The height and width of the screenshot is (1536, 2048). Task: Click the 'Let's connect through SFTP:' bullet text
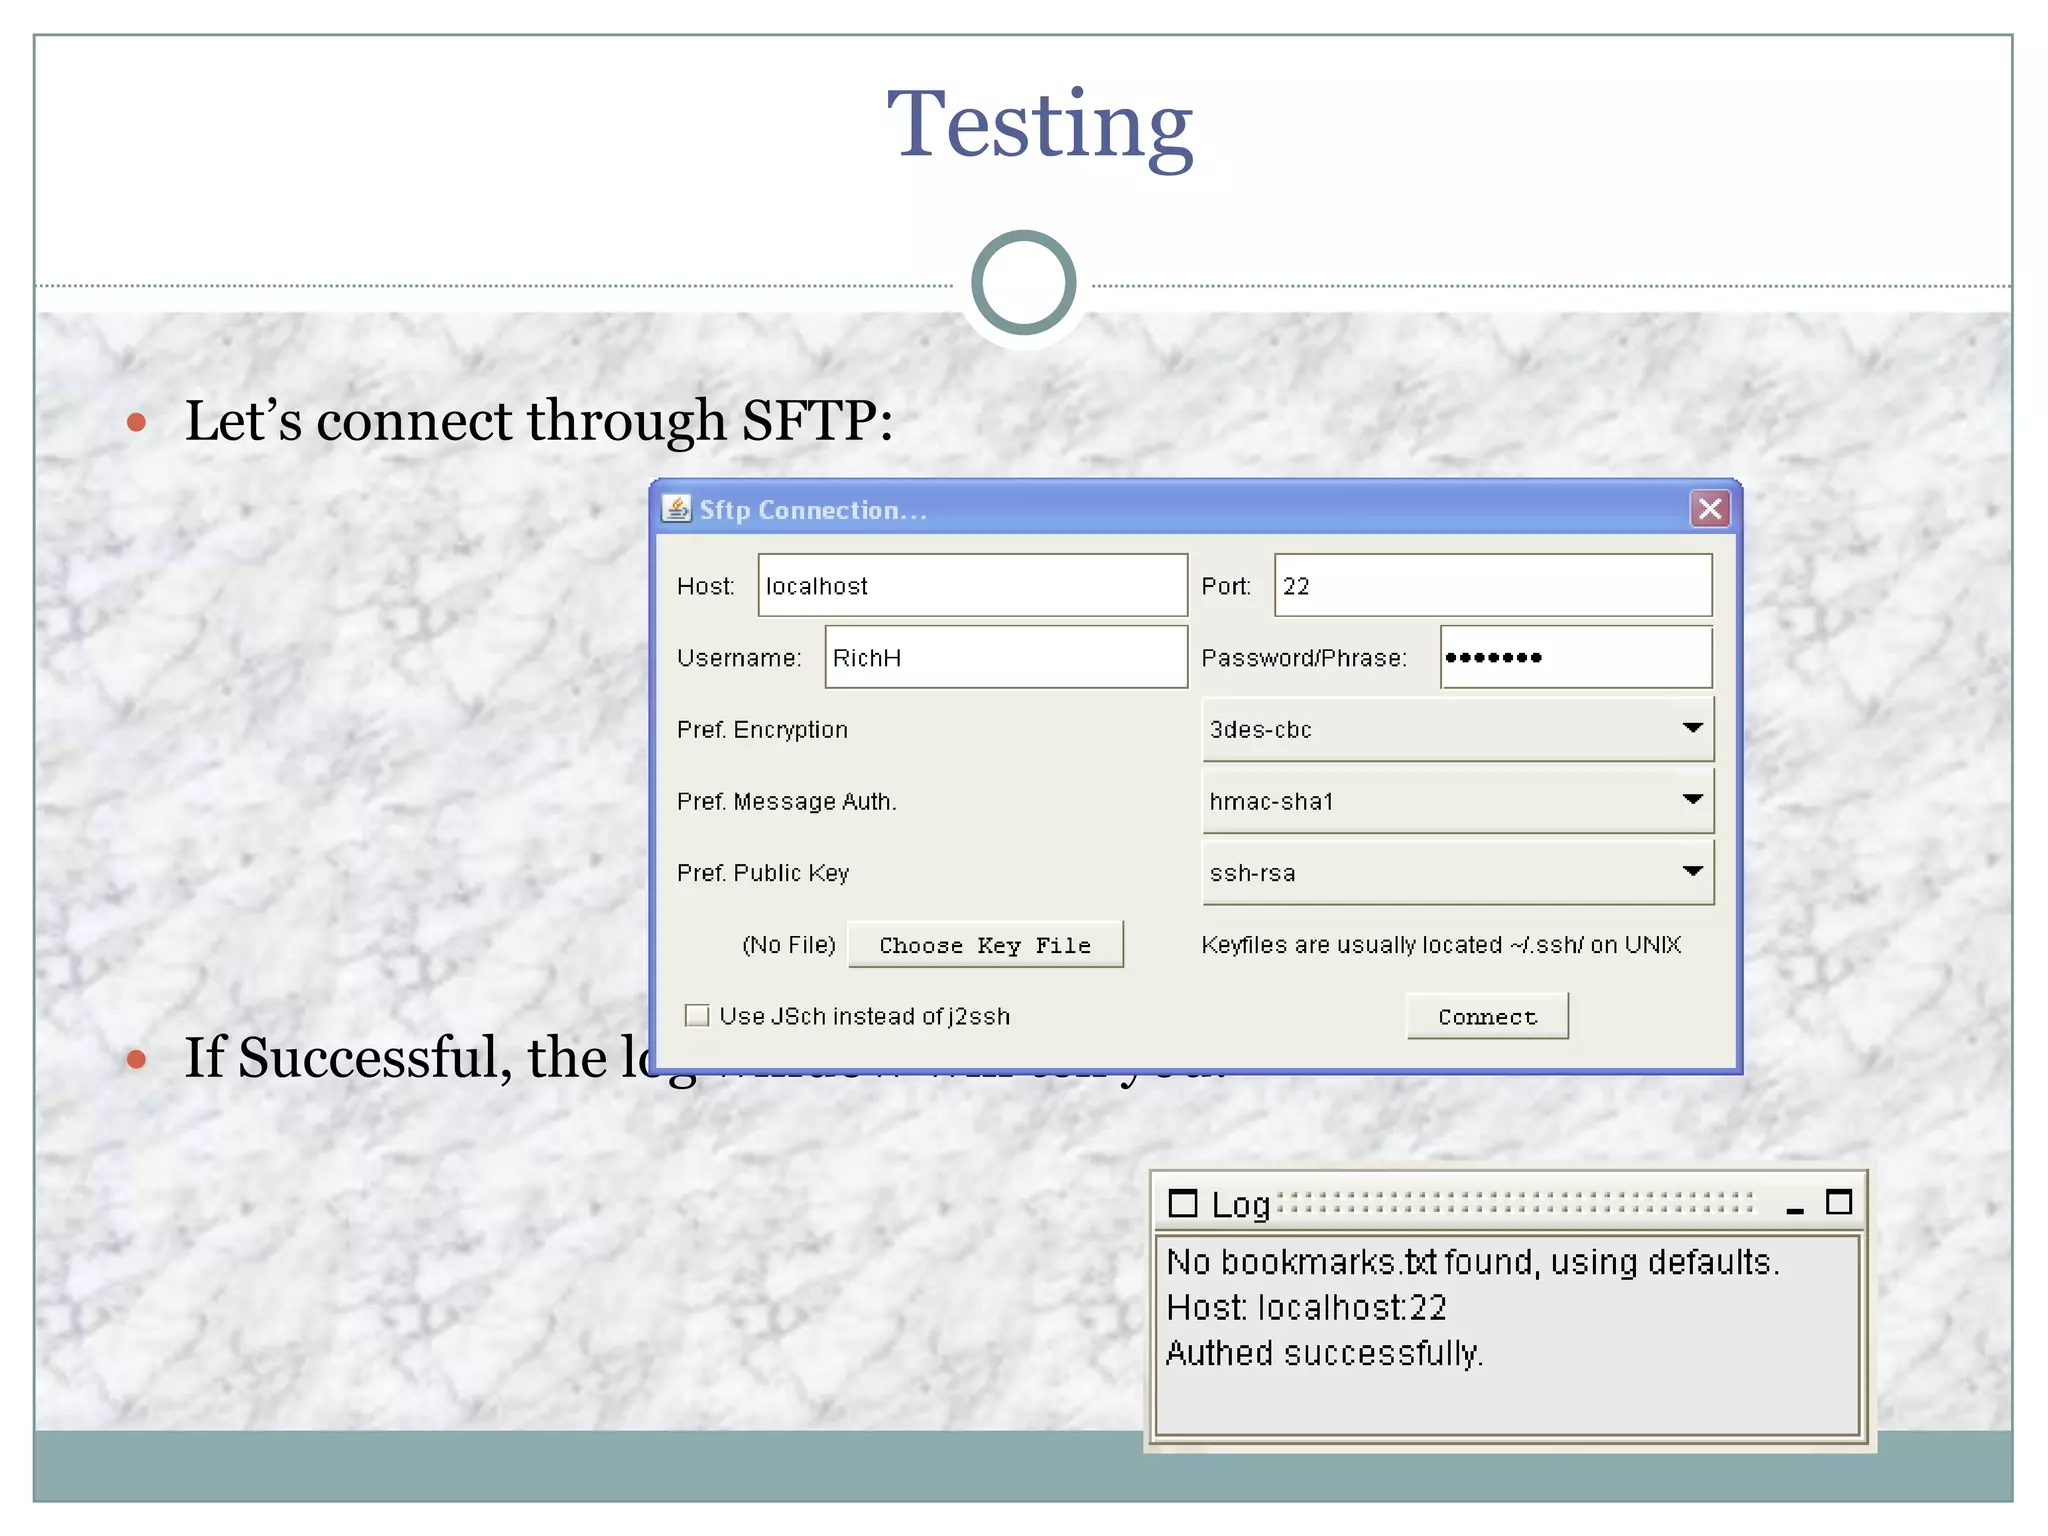tap(538, 420)
